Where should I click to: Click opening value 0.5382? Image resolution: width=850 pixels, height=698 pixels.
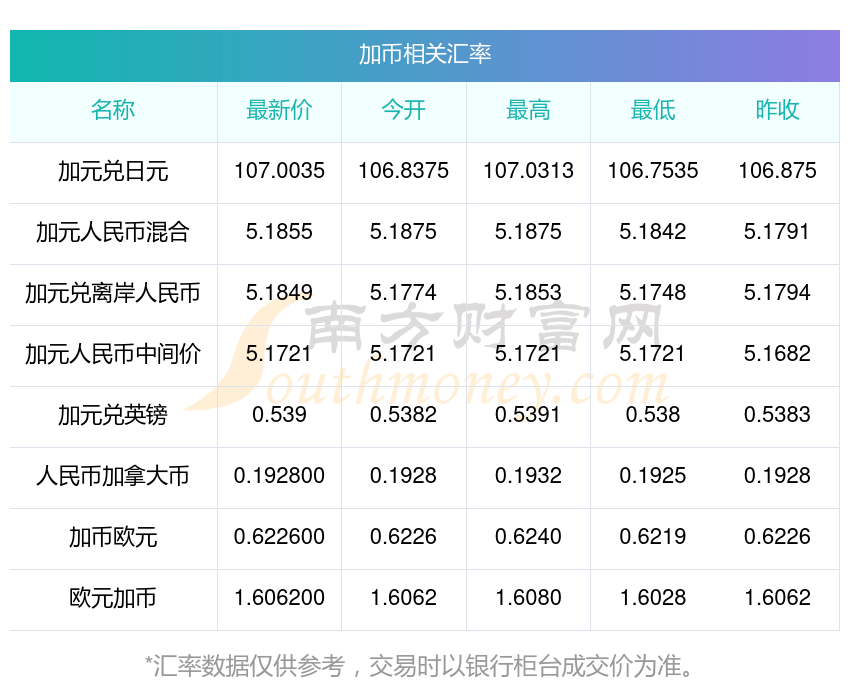(404, 415)
